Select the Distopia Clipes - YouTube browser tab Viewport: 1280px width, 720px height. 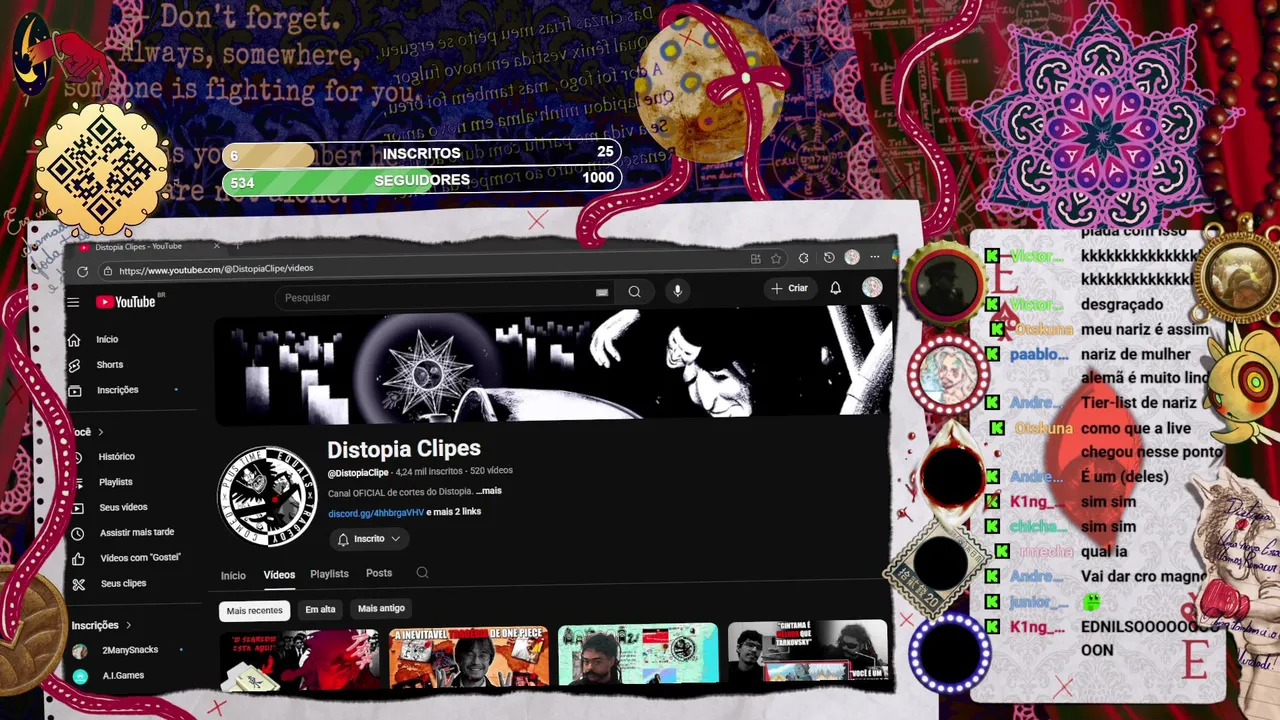[x=139, y=247]
